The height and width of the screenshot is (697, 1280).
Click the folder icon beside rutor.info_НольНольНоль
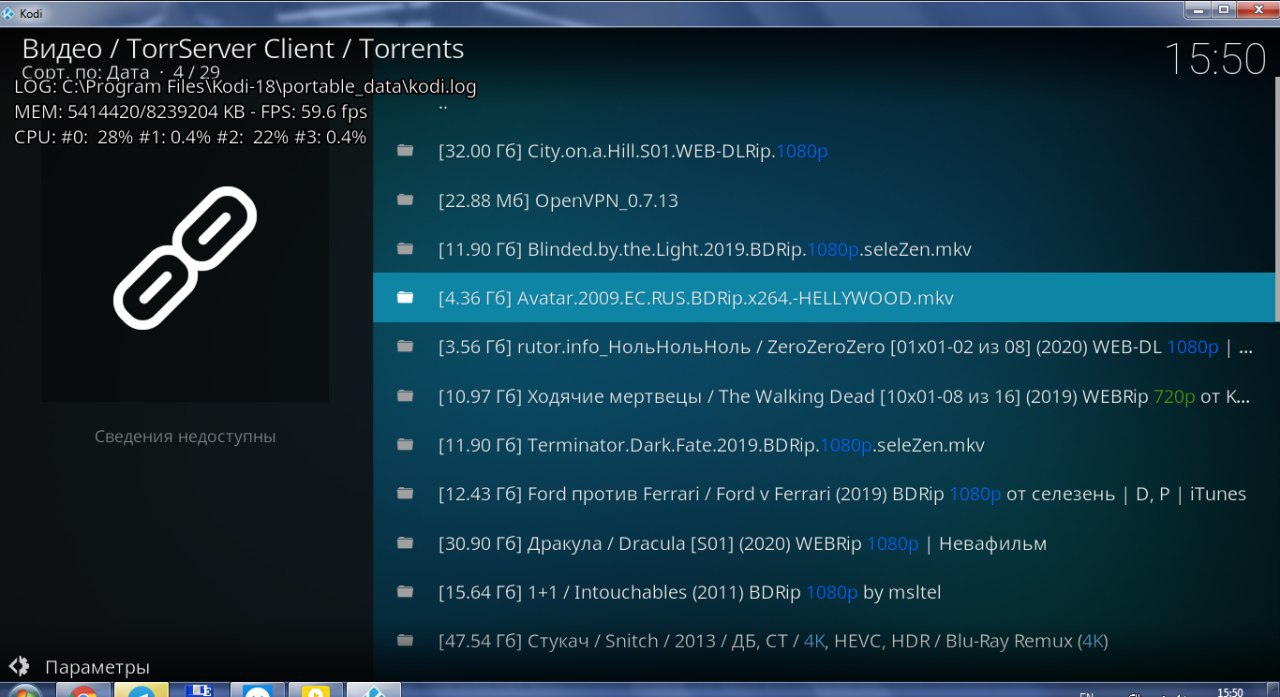(x=405, y=347)
